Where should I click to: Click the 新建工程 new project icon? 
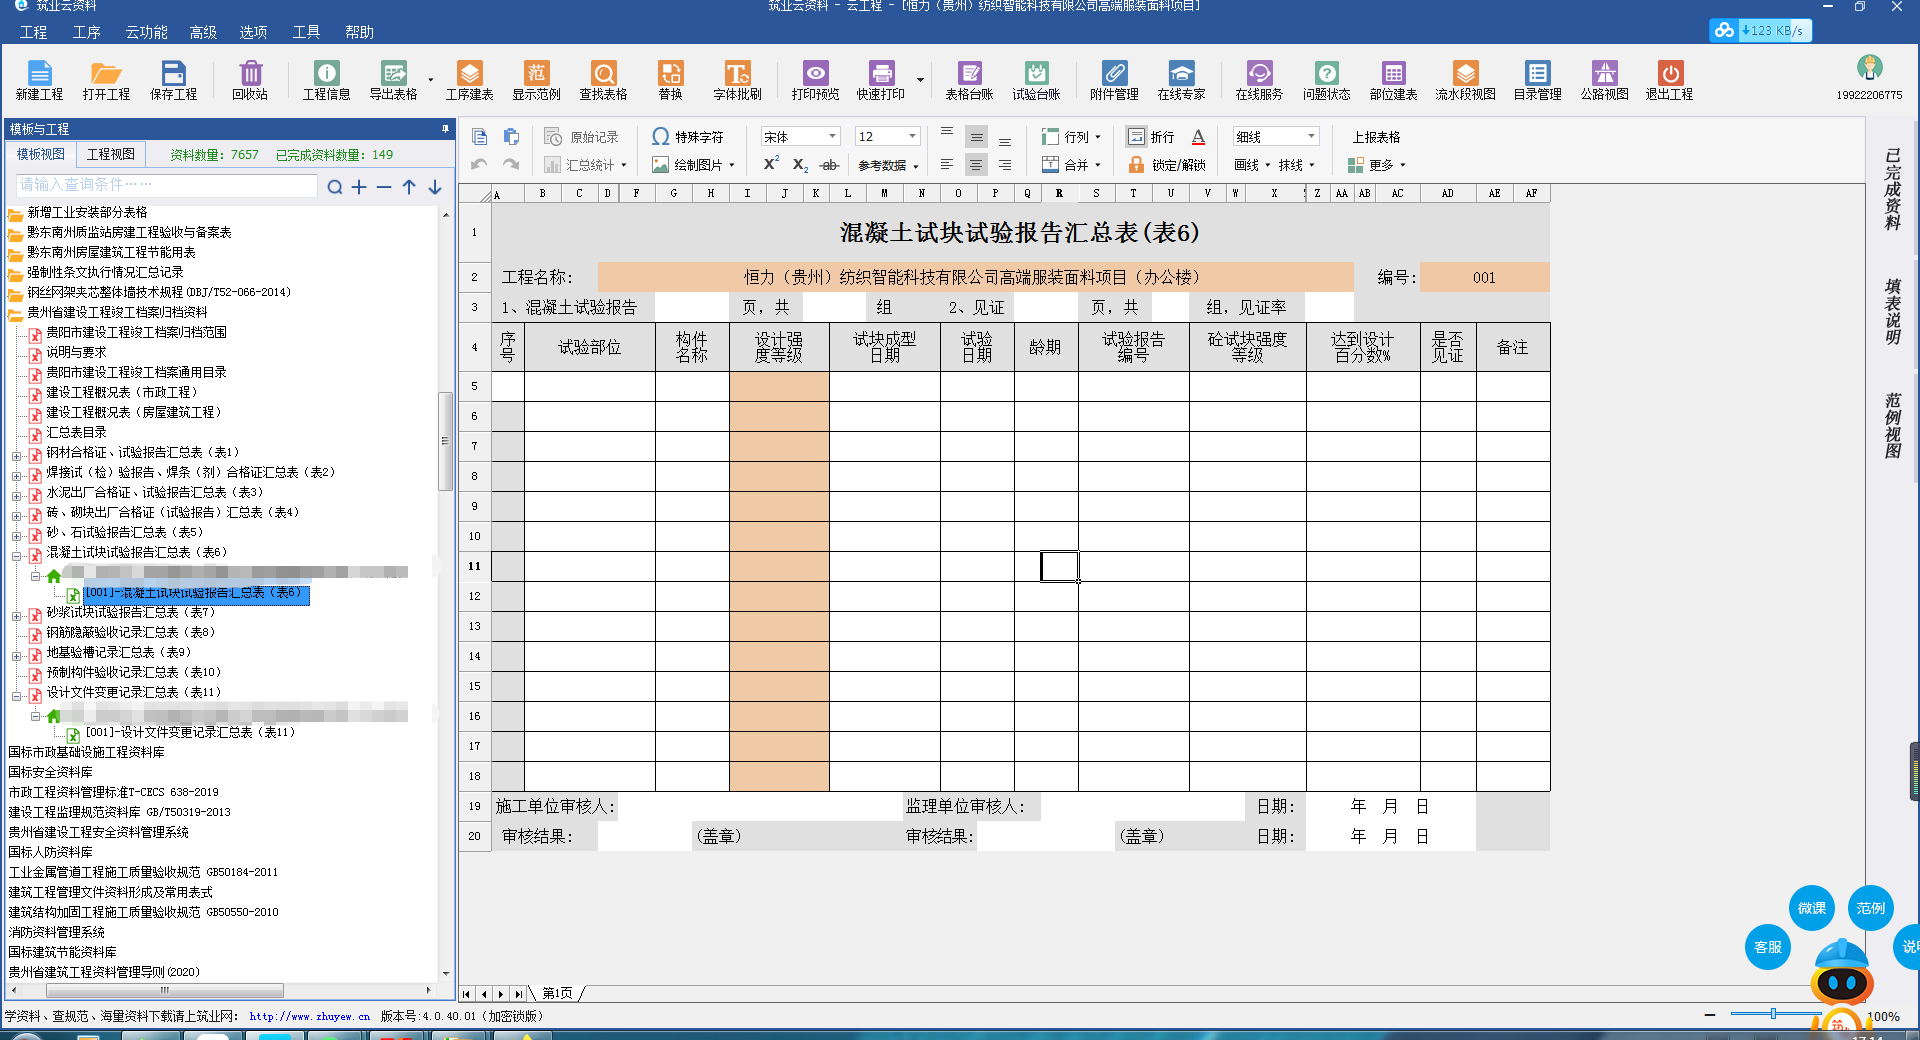point(39,80)
